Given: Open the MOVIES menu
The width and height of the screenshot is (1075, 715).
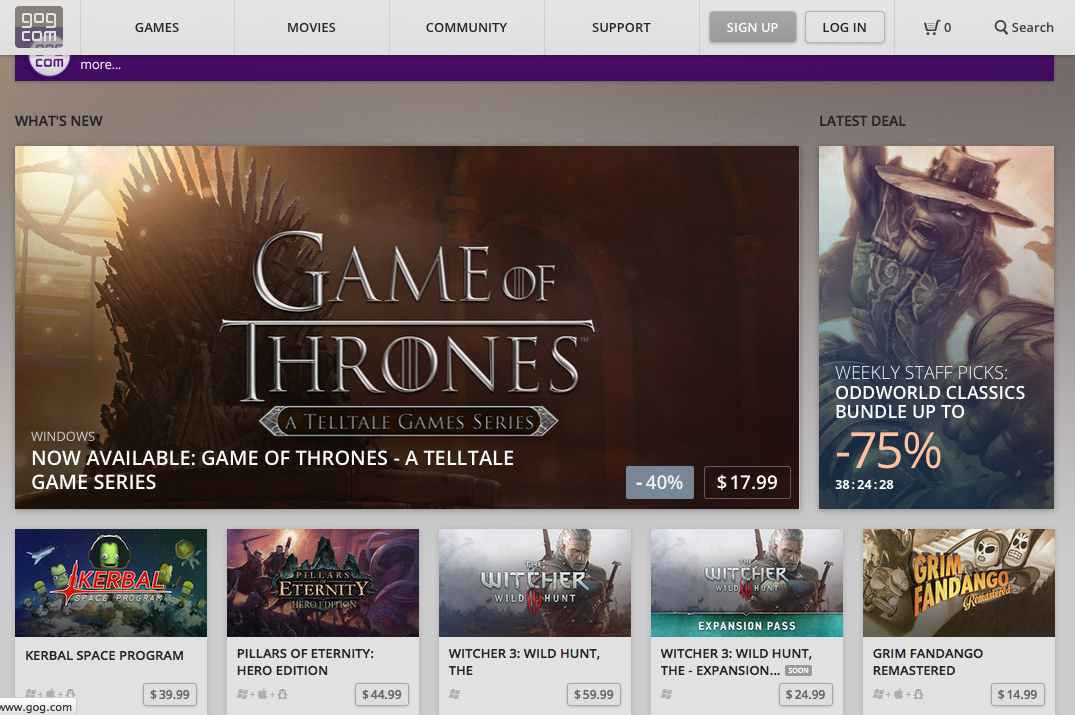Looking at the screenshot, I should [311, 27].
